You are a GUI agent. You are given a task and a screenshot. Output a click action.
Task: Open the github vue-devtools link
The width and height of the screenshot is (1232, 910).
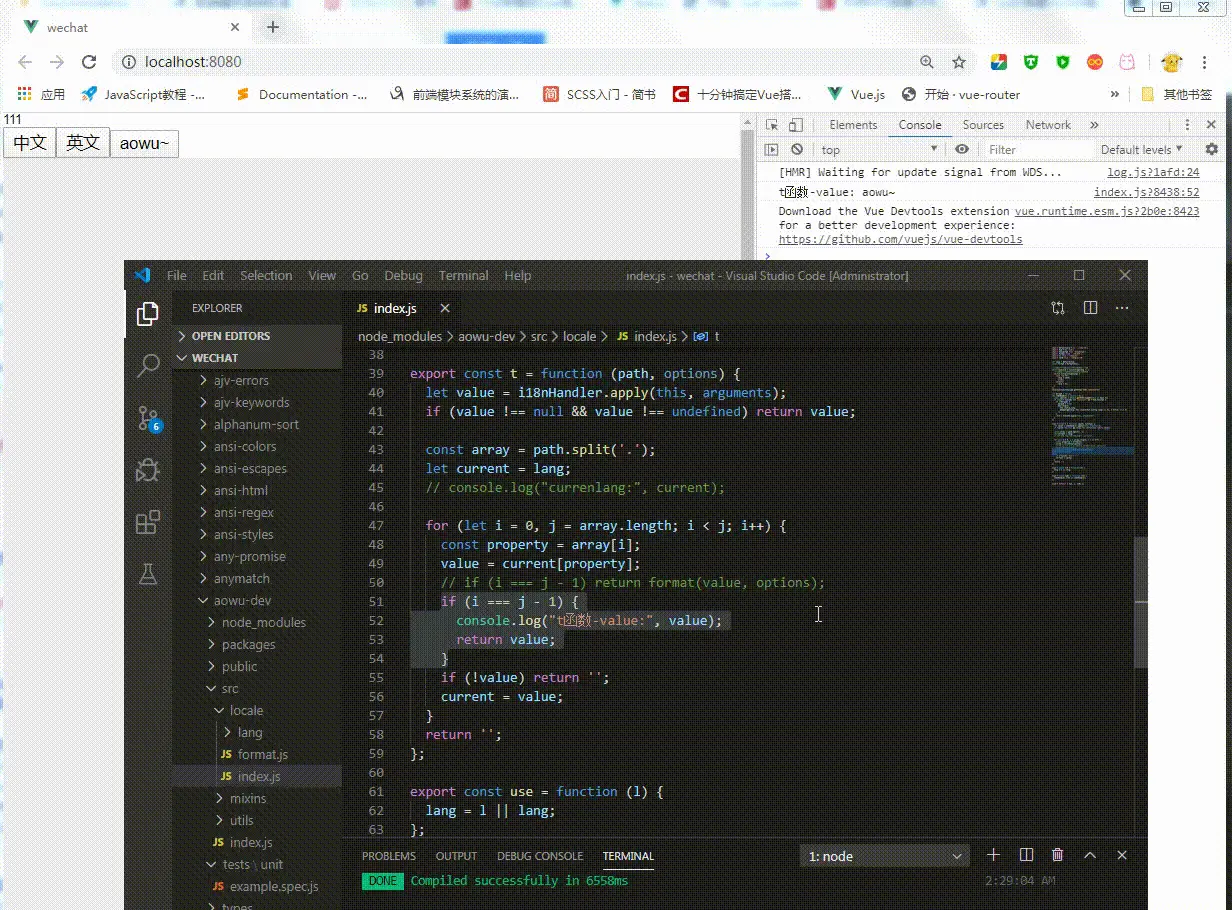pos(900,240)
